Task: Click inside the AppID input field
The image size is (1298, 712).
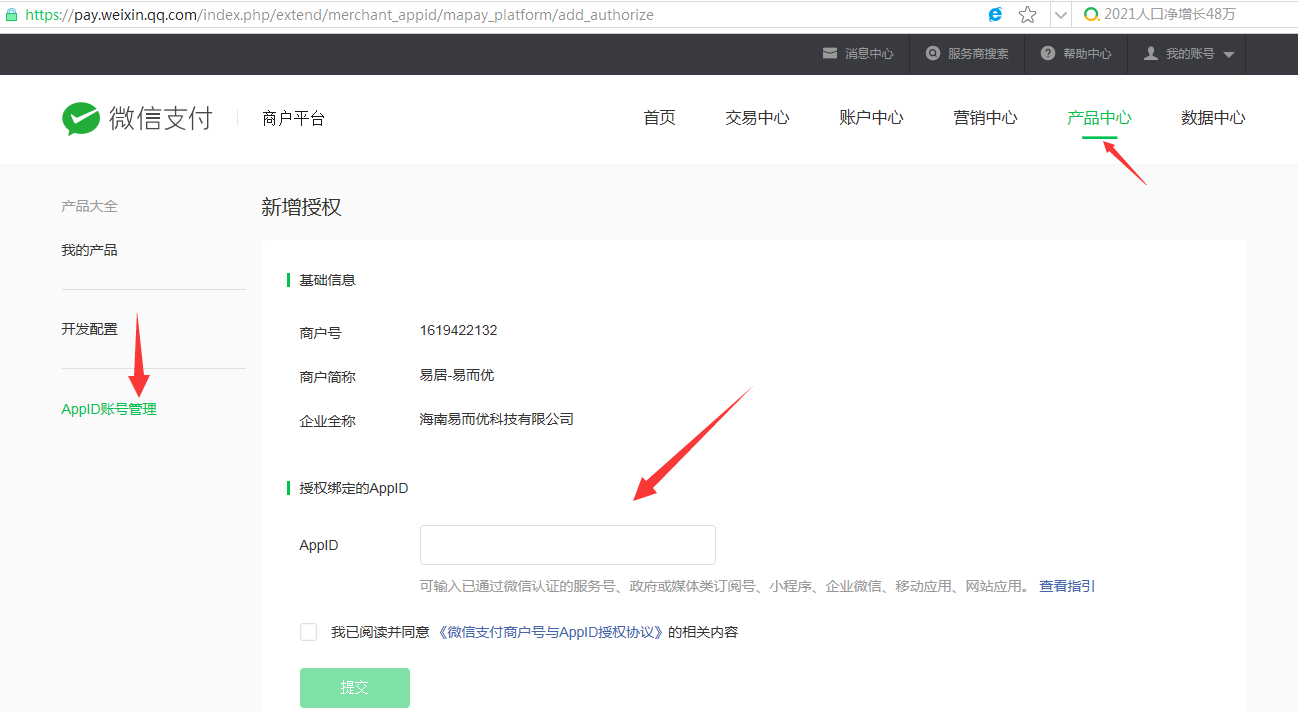Action: tap(567, 544)
